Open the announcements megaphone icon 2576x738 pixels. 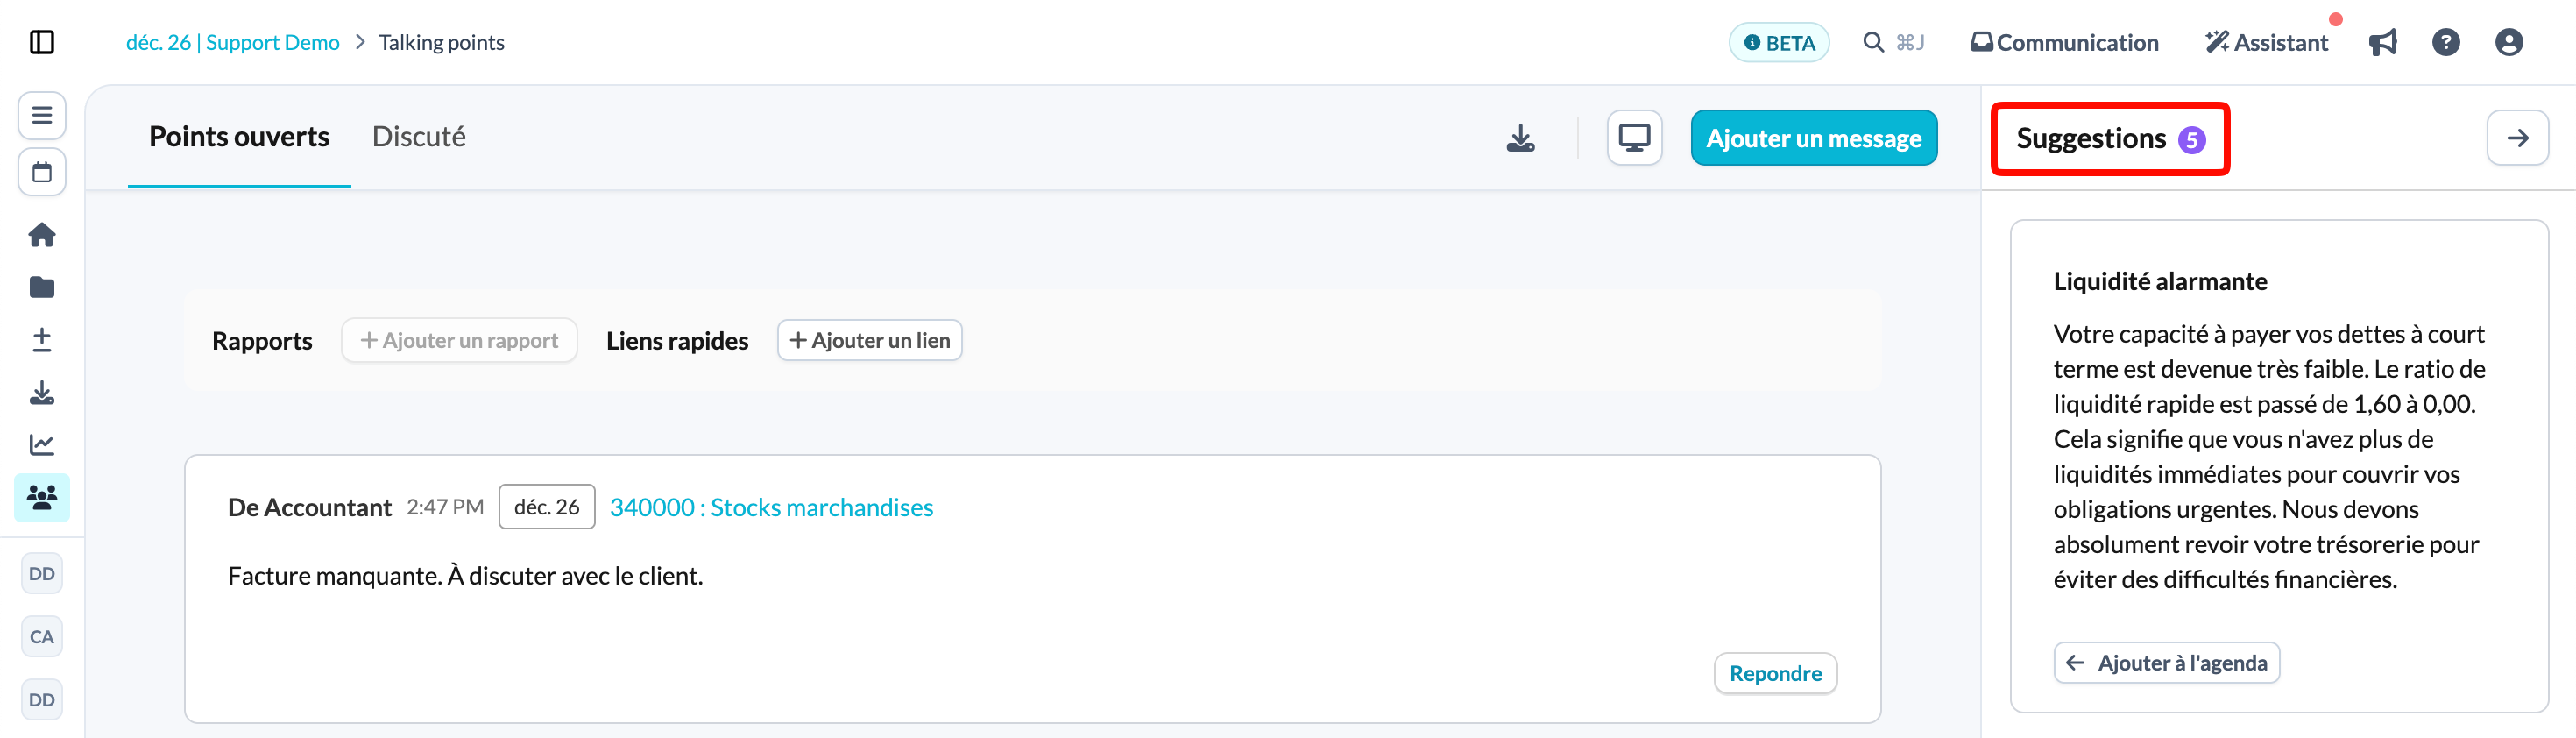2383,42
